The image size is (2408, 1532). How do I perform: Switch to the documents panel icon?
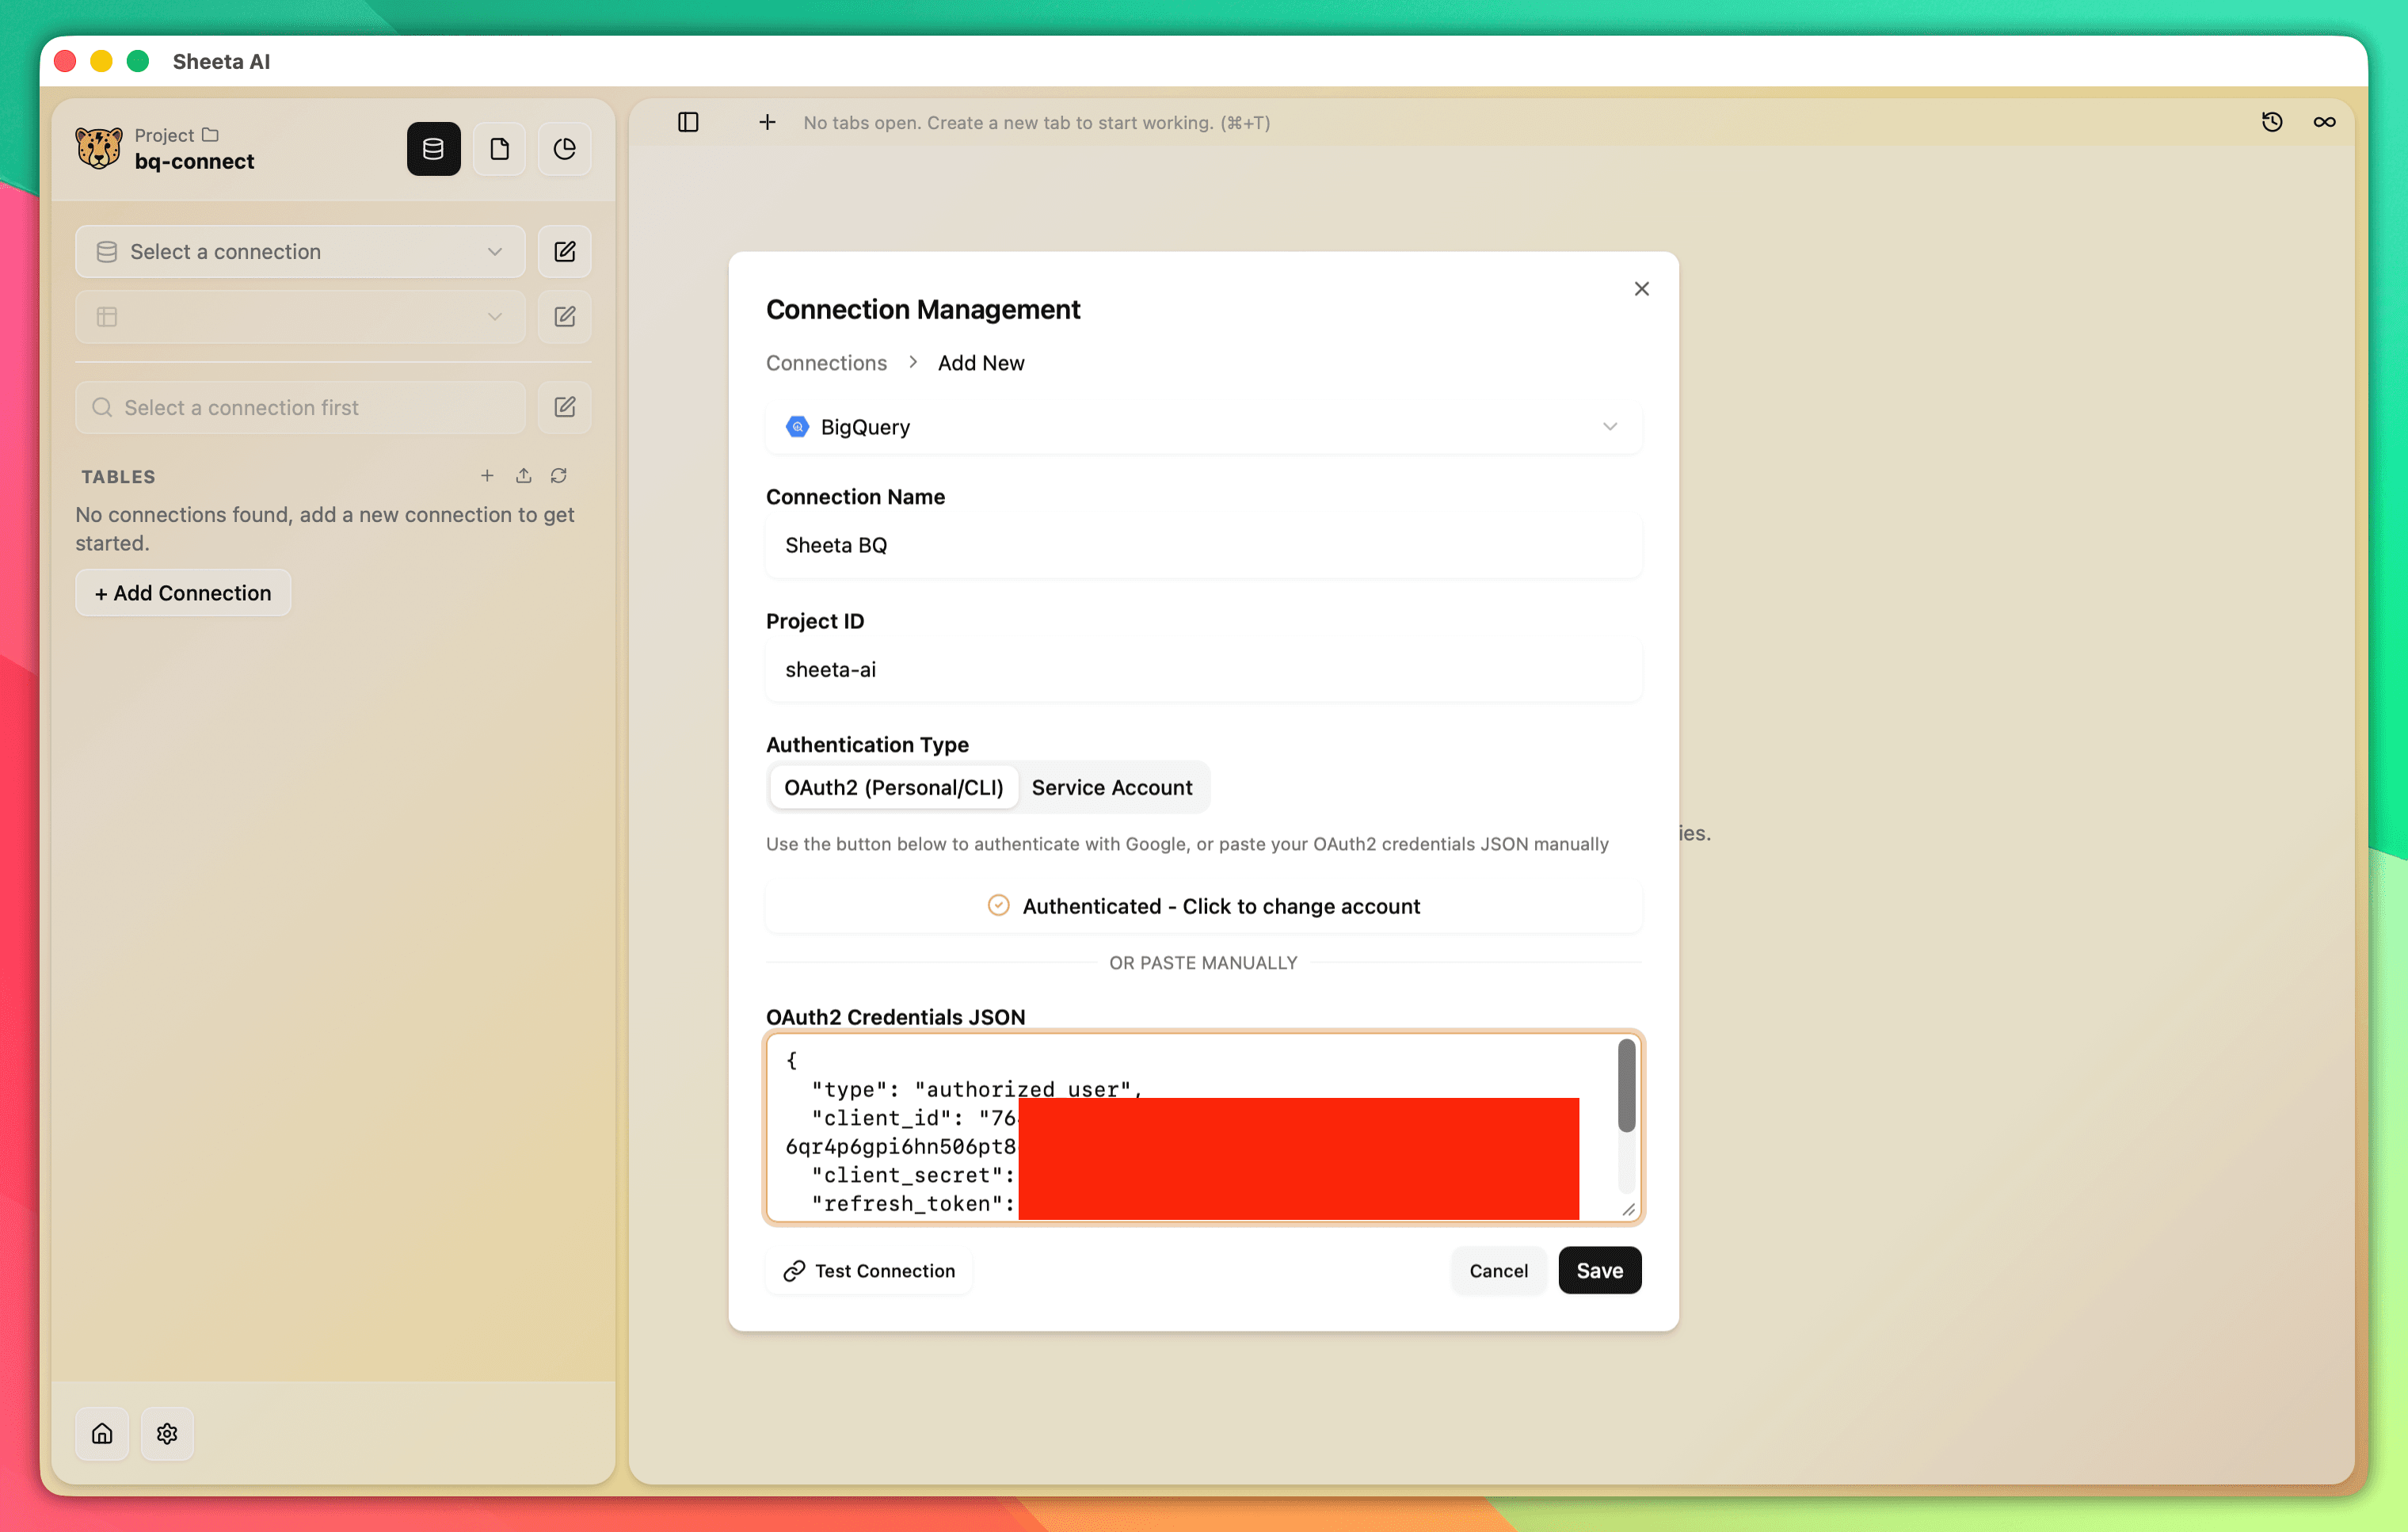click(499, 148)
